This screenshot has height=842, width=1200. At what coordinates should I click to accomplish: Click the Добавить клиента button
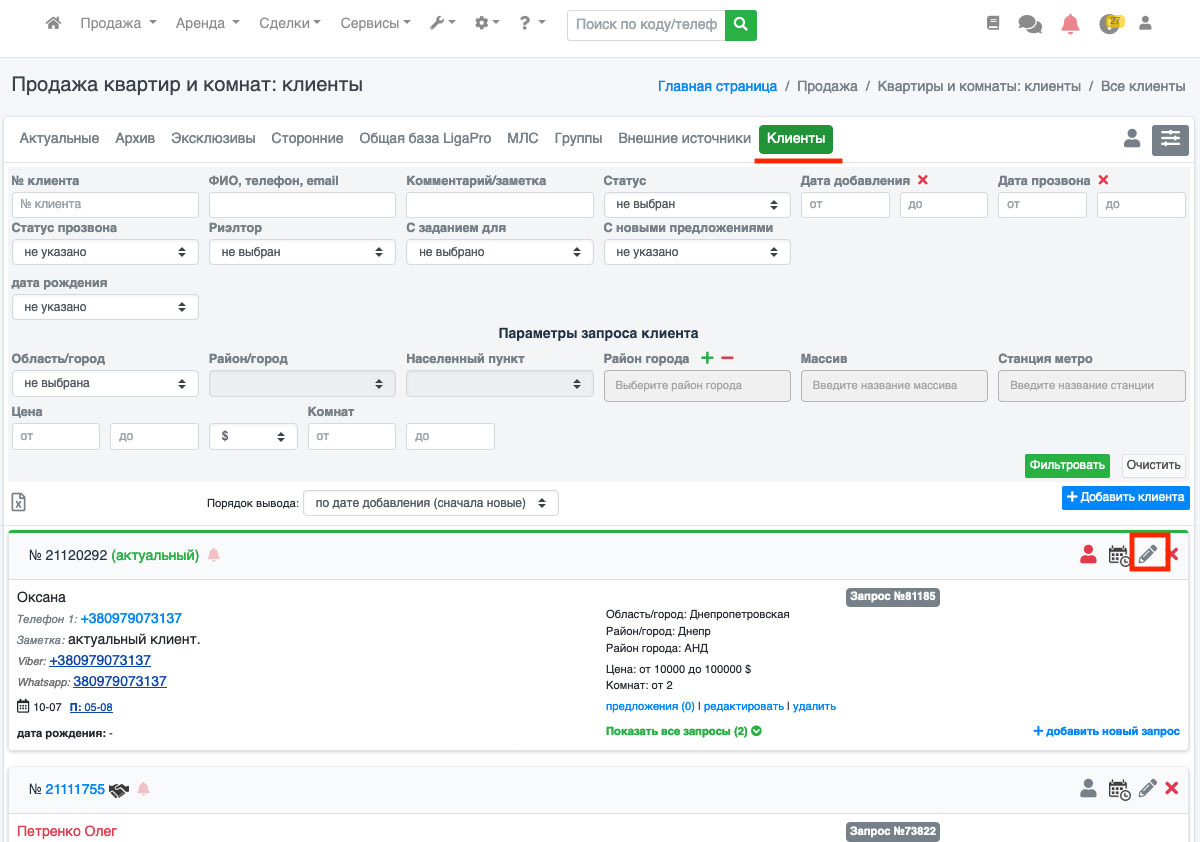point(1125,497)
